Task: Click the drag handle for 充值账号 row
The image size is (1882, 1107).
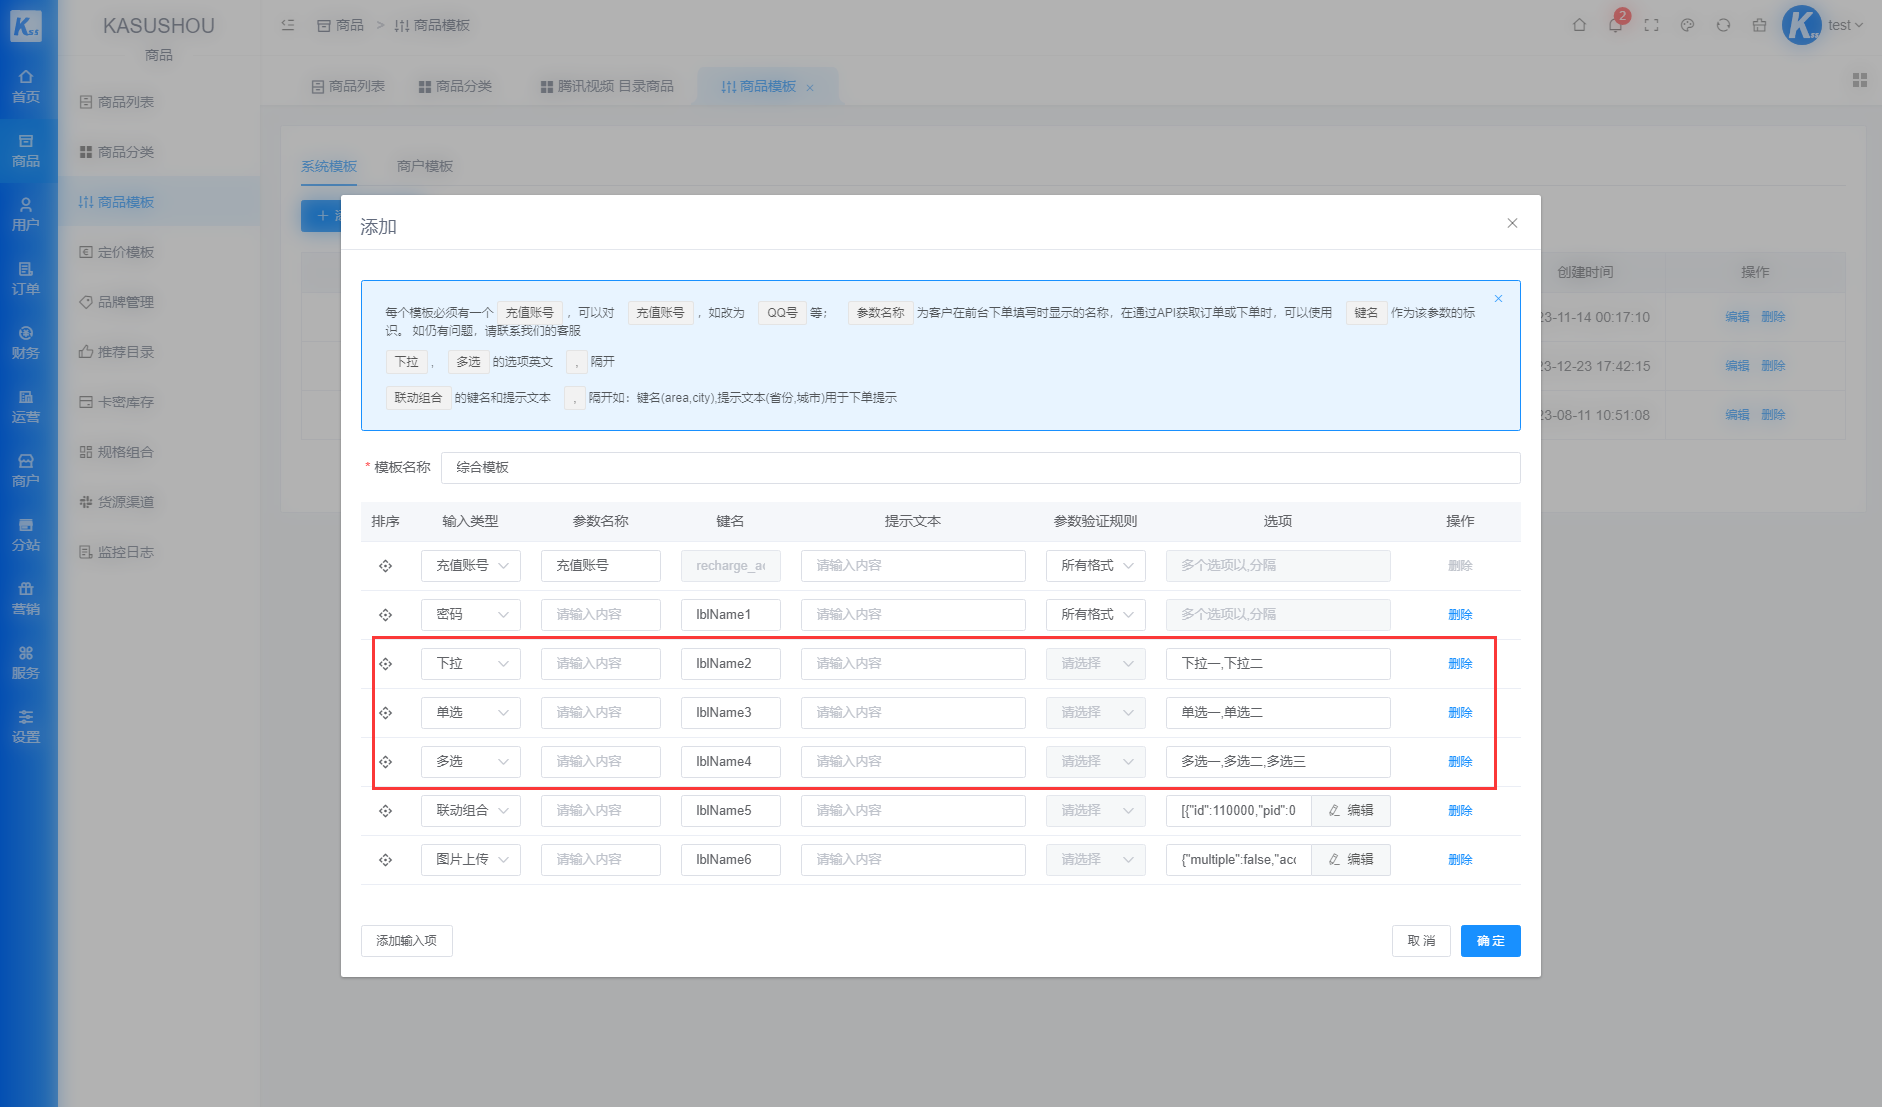Action: point(385,566)
